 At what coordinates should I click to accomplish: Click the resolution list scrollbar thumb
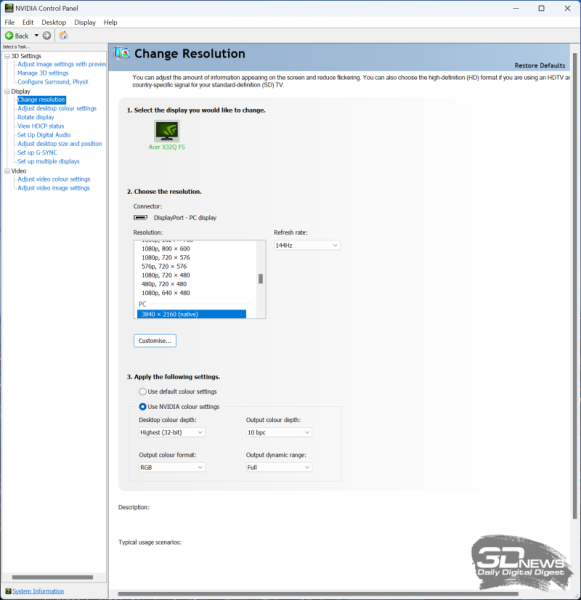tap(261, 279)
